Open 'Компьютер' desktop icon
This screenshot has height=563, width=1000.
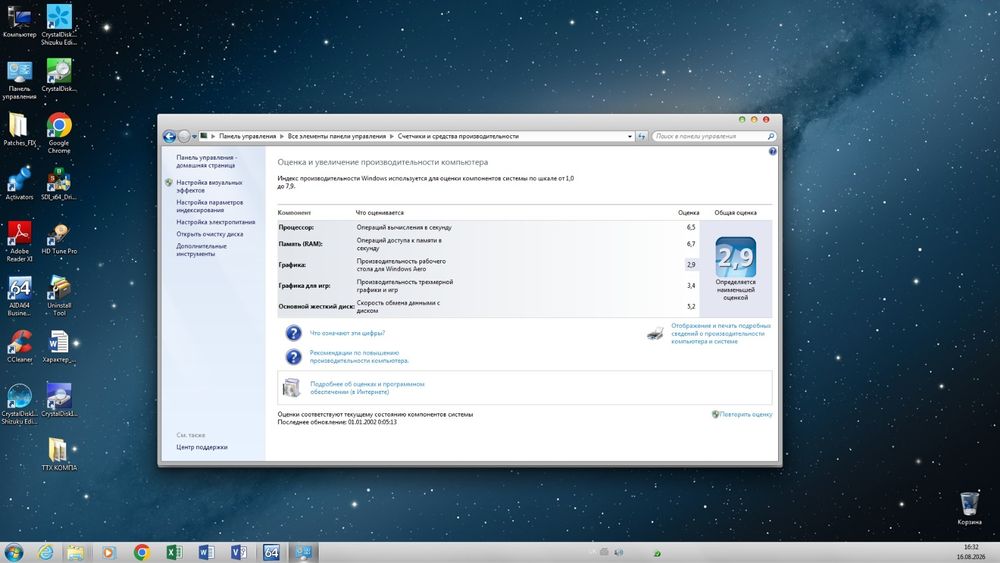point(19,22)
